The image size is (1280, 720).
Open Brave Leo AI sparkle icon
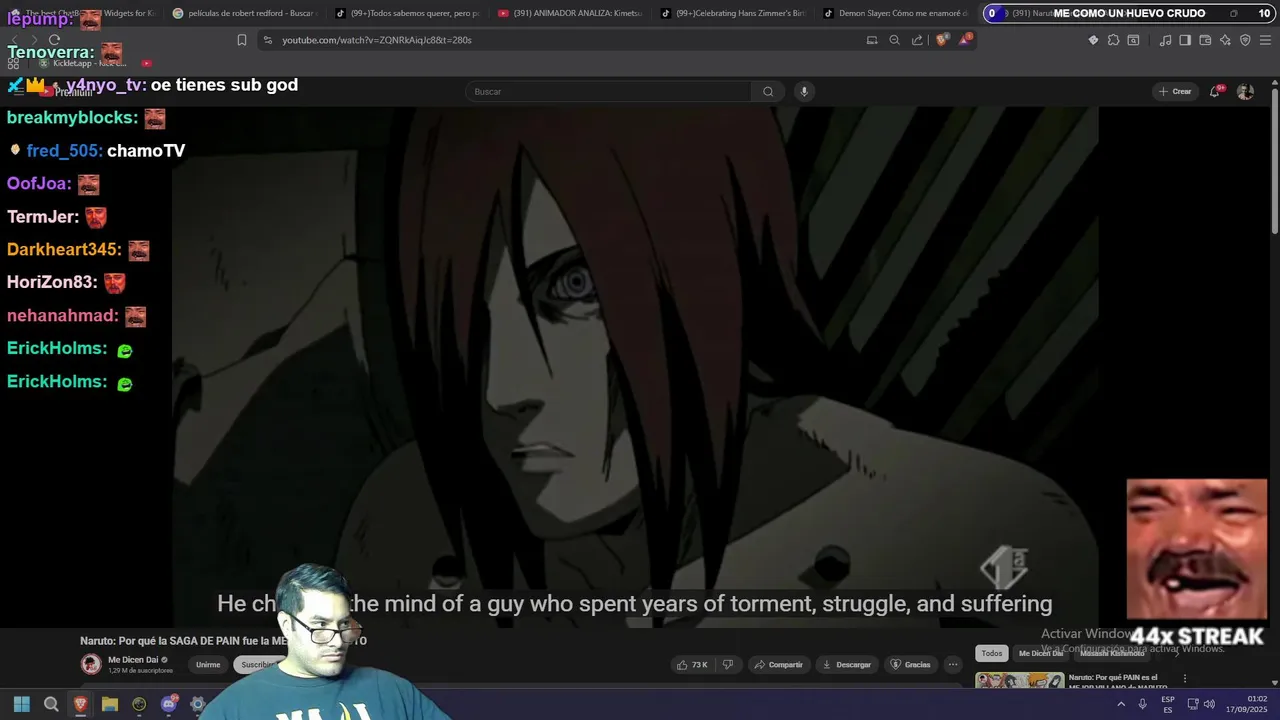coord(1225,40)
